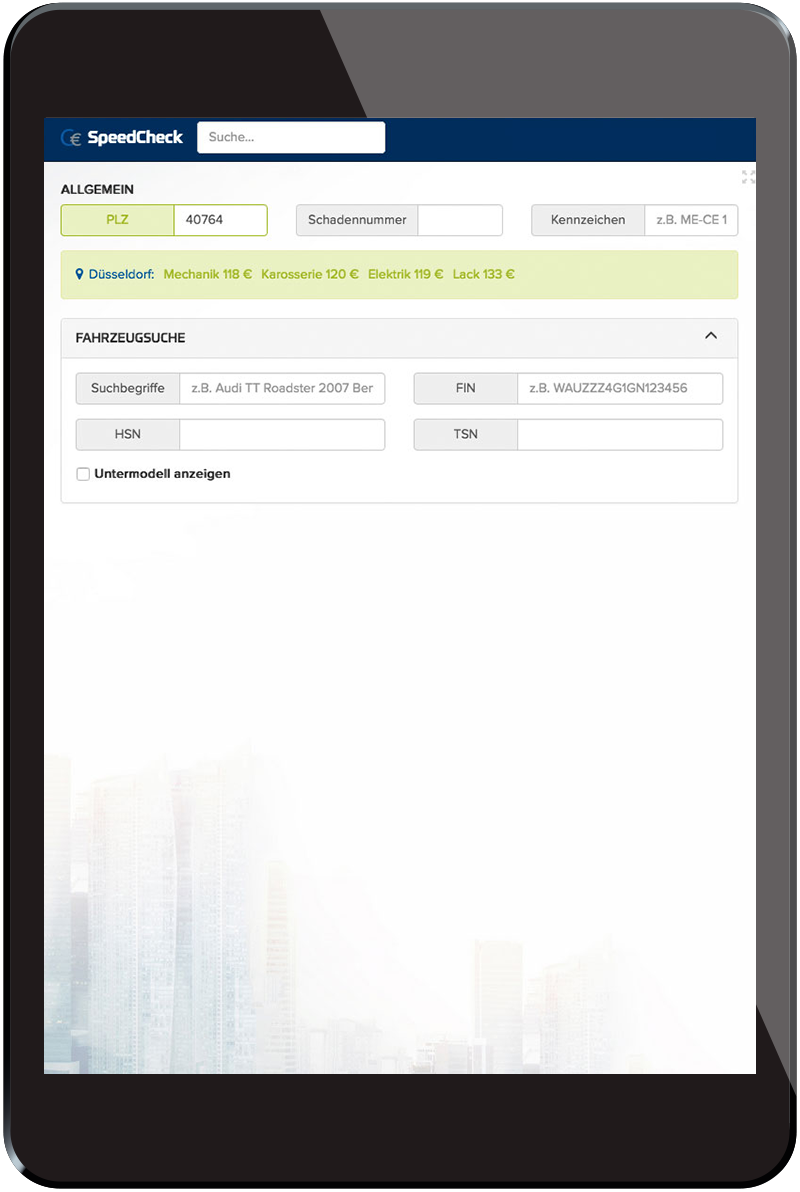
Task: Click the Düsseldorf location text
Action: tap(121, 274)
